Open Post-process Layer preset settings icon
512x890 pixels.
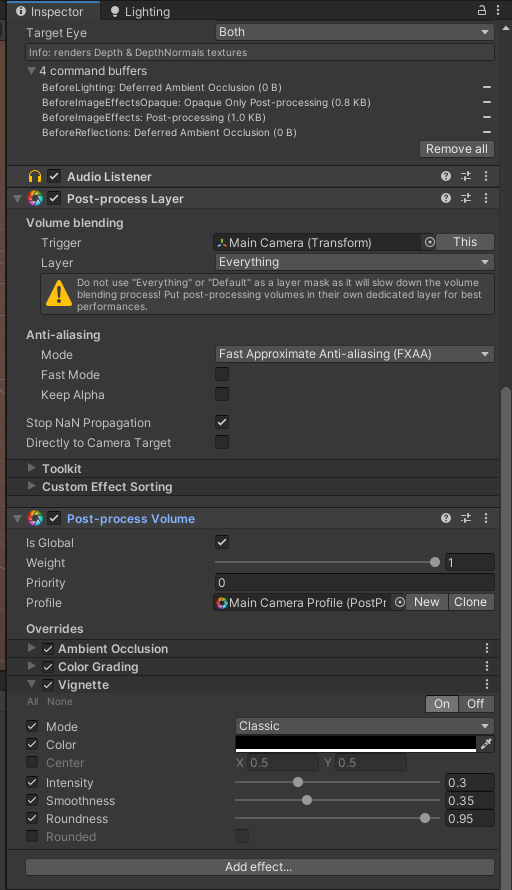[x=466, y=198]
